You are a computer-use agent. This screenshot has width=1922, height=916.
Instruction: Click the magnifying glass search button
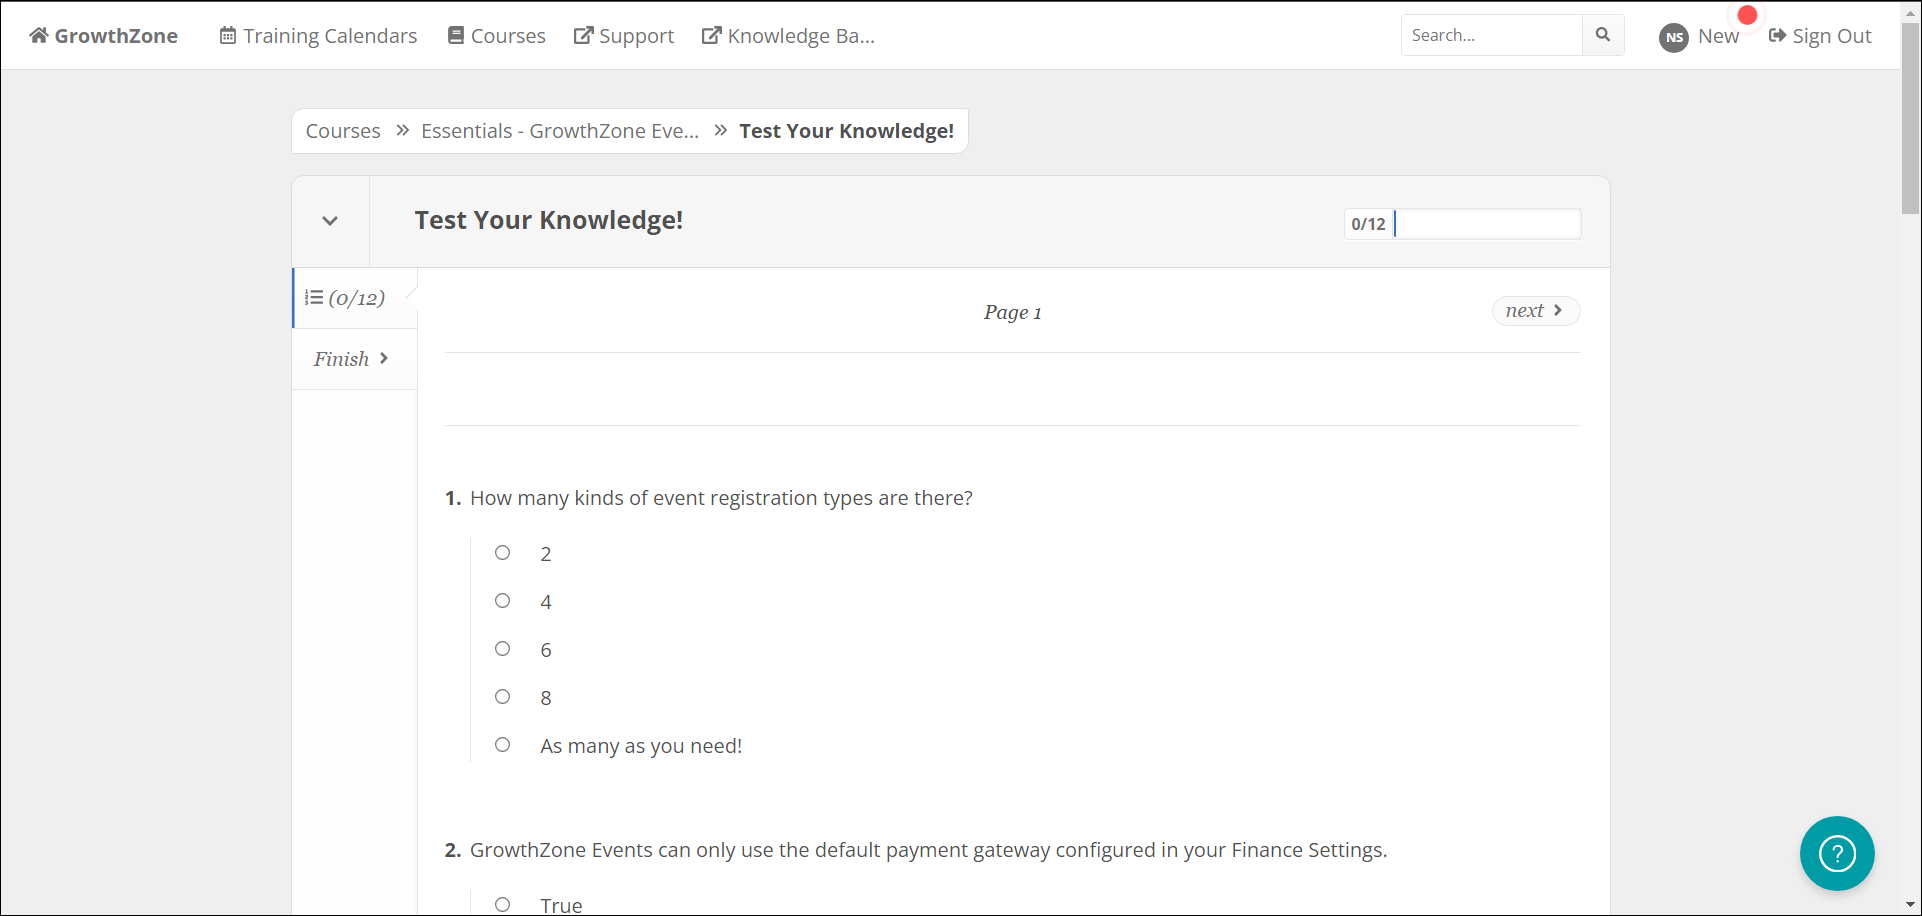coord(1603,35)
